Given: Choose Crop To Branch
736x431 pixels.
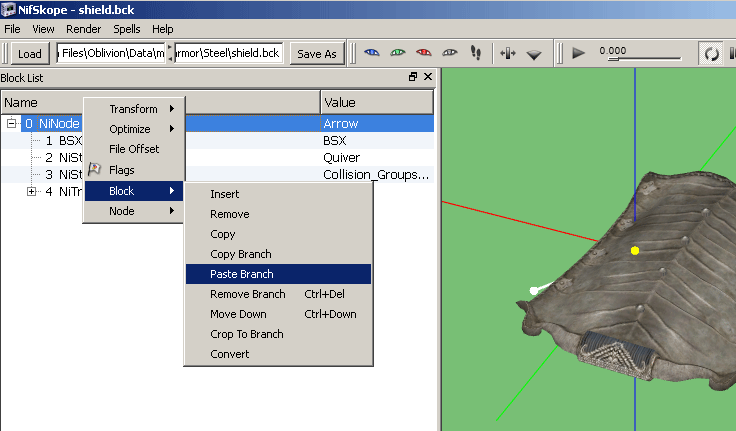Looking at the screenshot, I should pos(278,334).
